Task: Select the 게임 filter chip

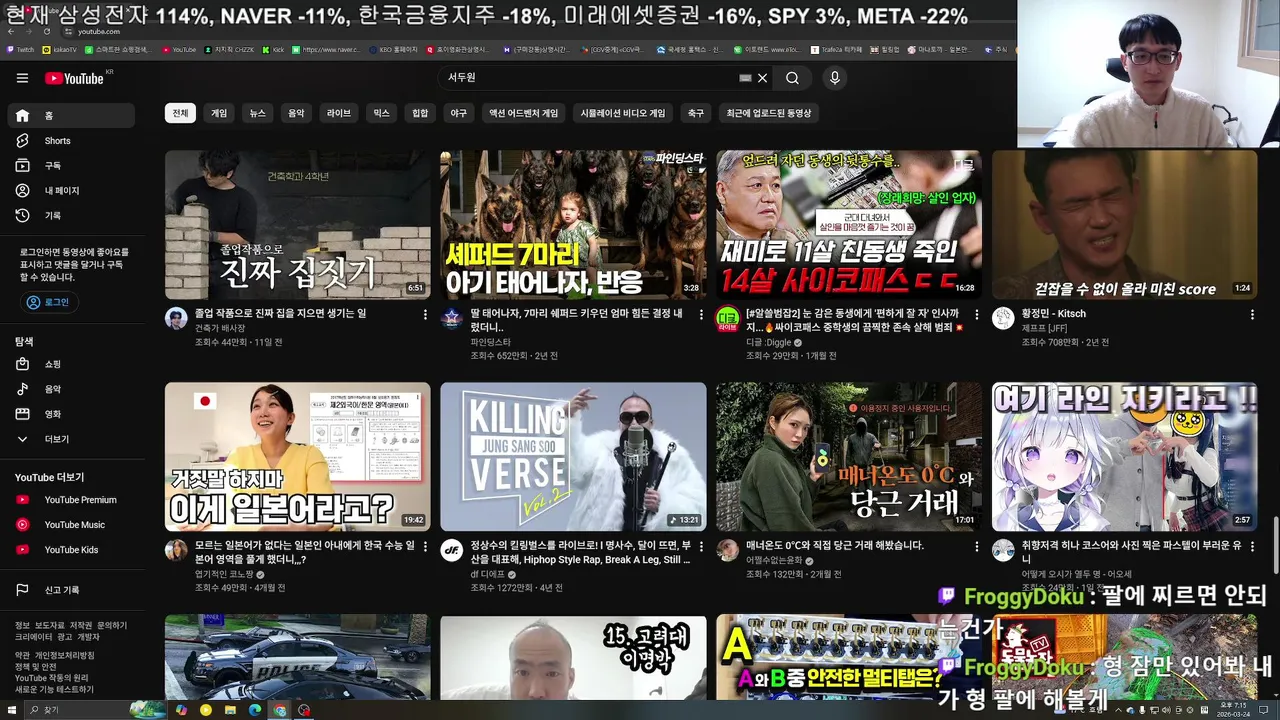Action: tap(219, 113)
